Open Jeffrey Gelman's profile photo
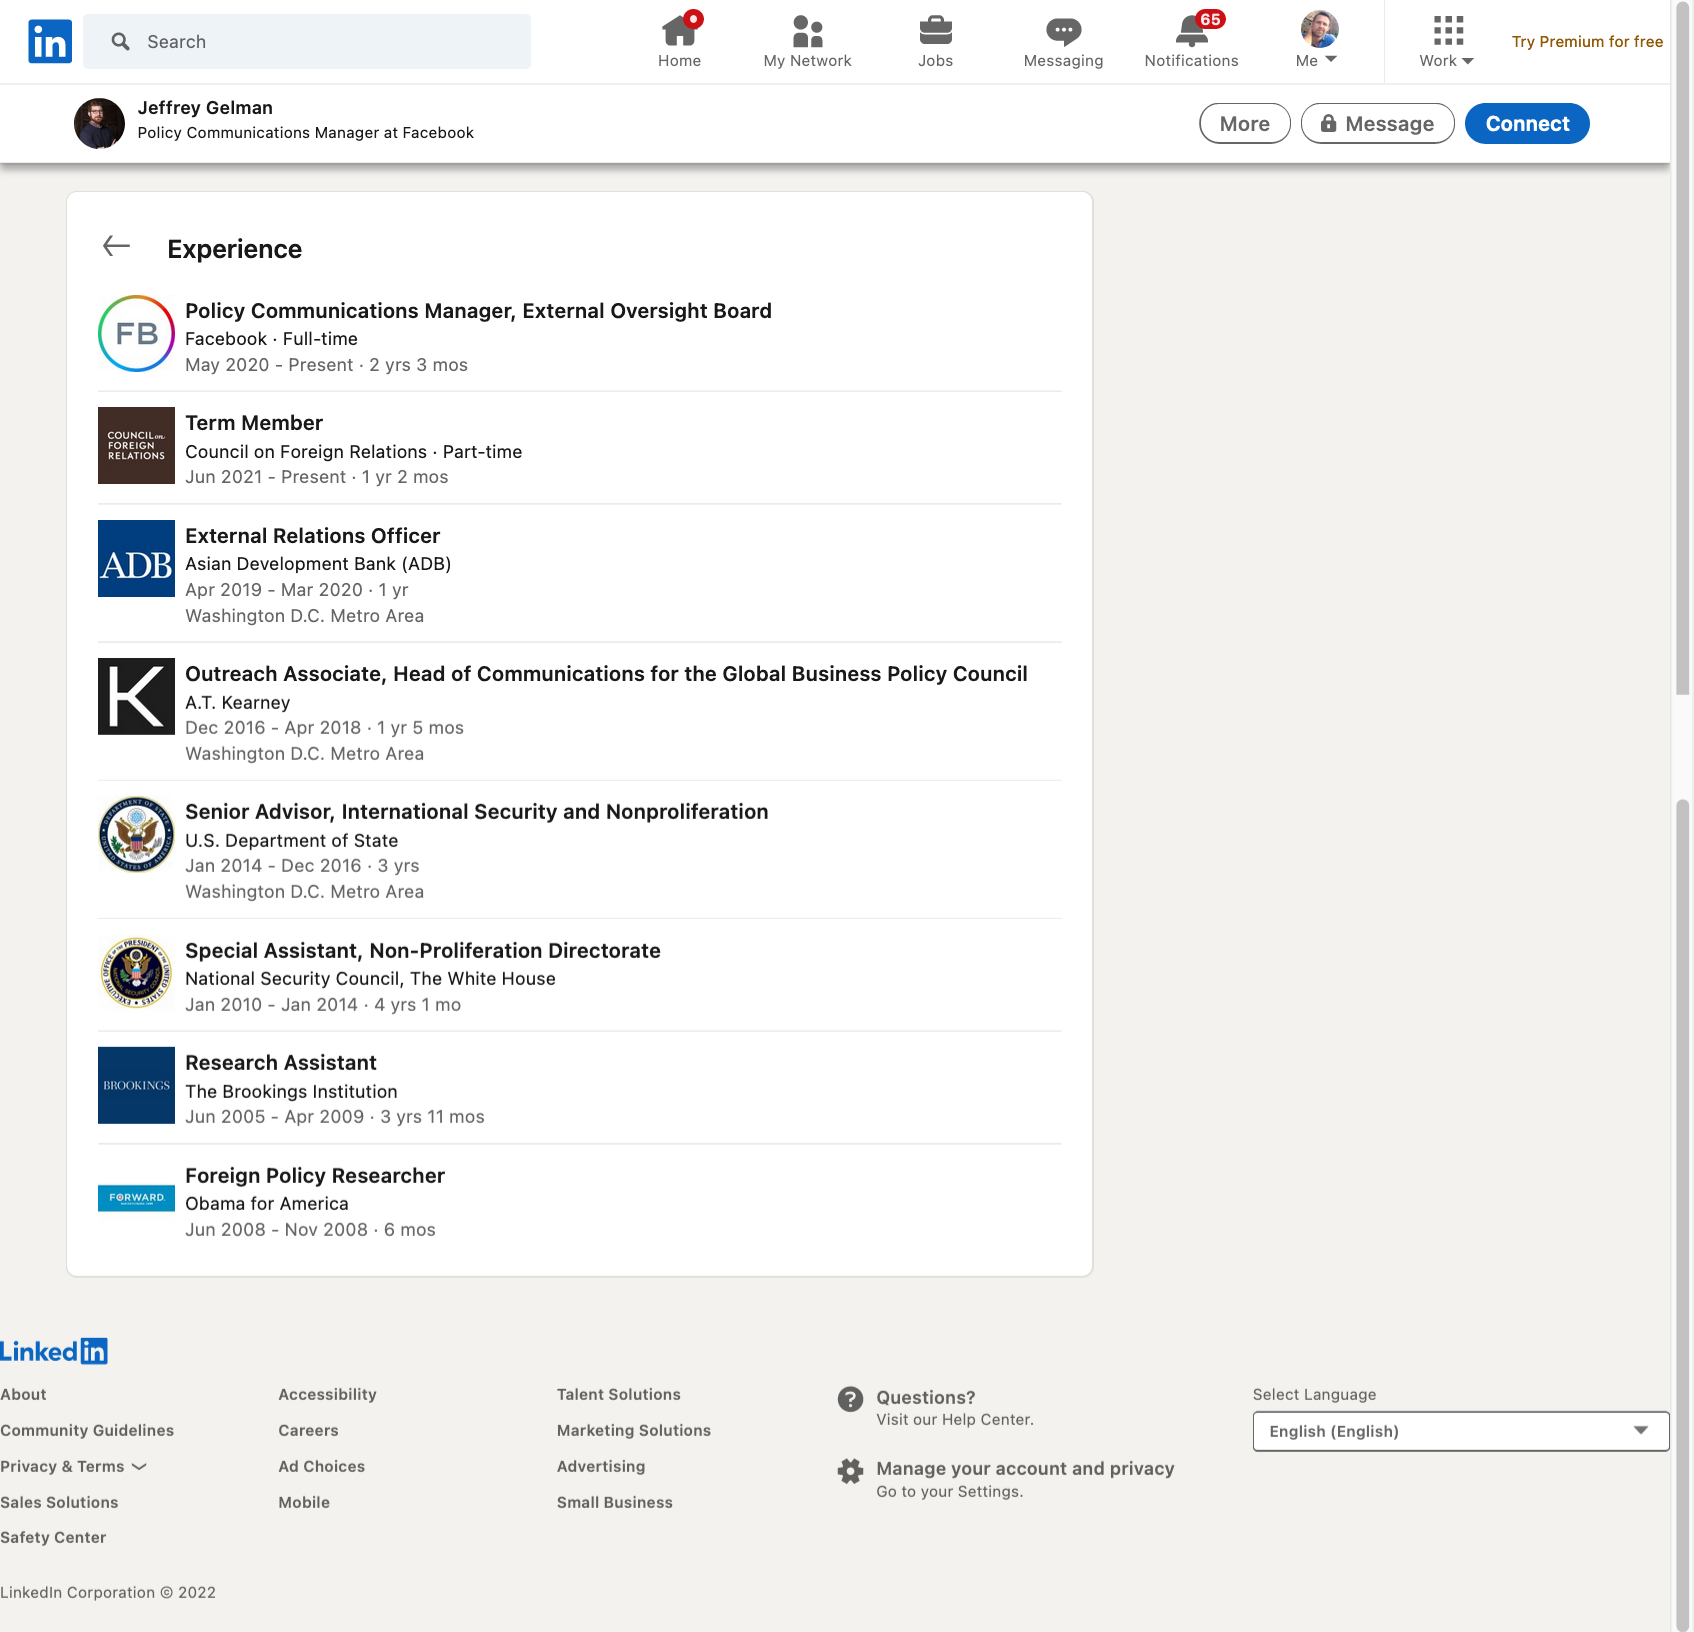This screenshot has width=1694, height=1632. (99, 123)
